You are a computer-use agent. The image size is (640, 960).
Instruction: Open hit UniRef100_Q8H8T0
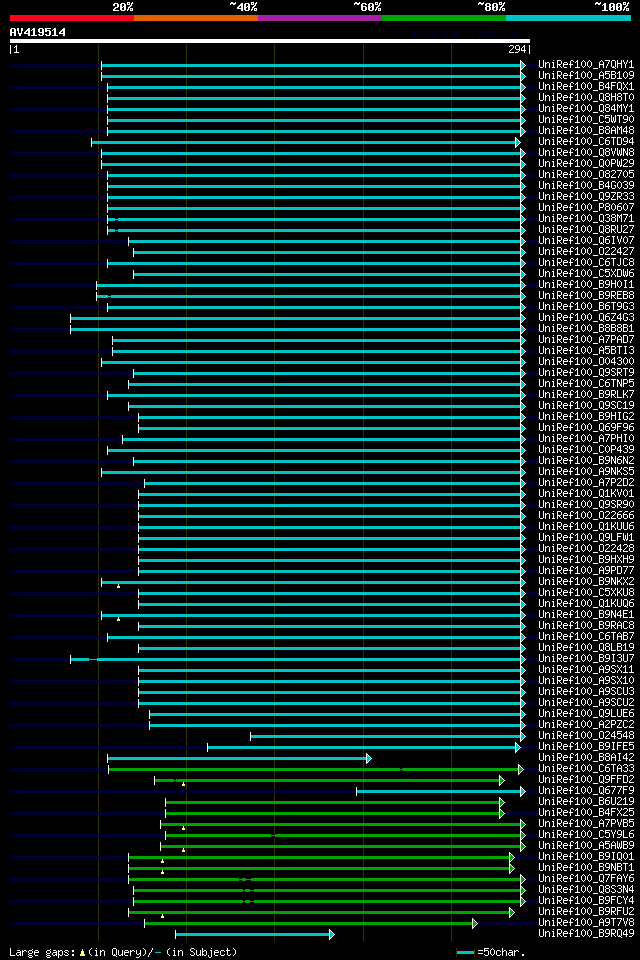pos(586,97)
